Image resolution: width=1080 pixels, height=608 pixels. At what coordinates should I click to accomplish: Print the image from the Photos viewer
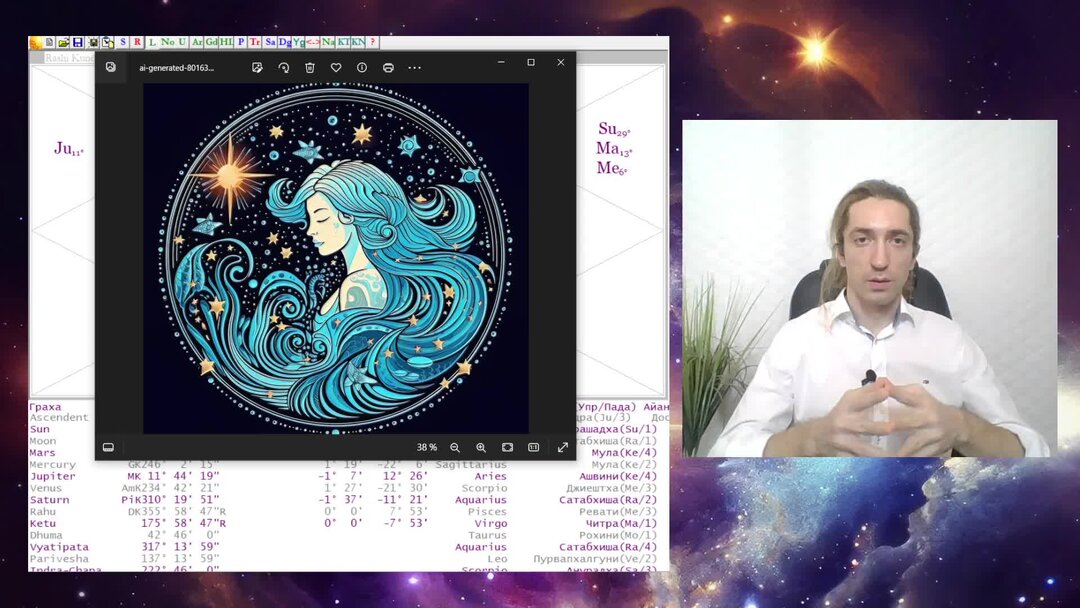tap(388, 67)
